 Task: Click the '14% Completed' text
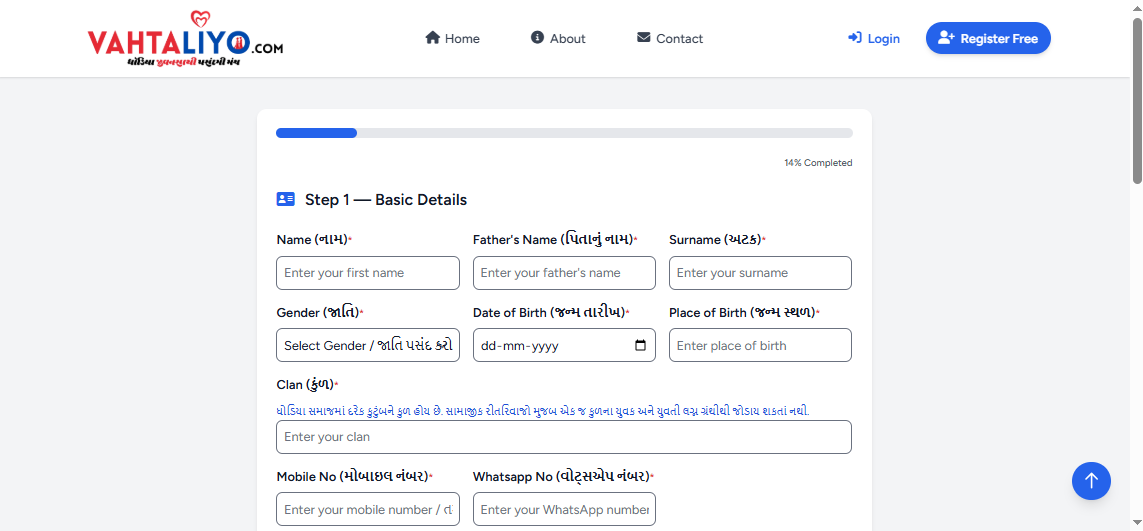coord(818,163)
